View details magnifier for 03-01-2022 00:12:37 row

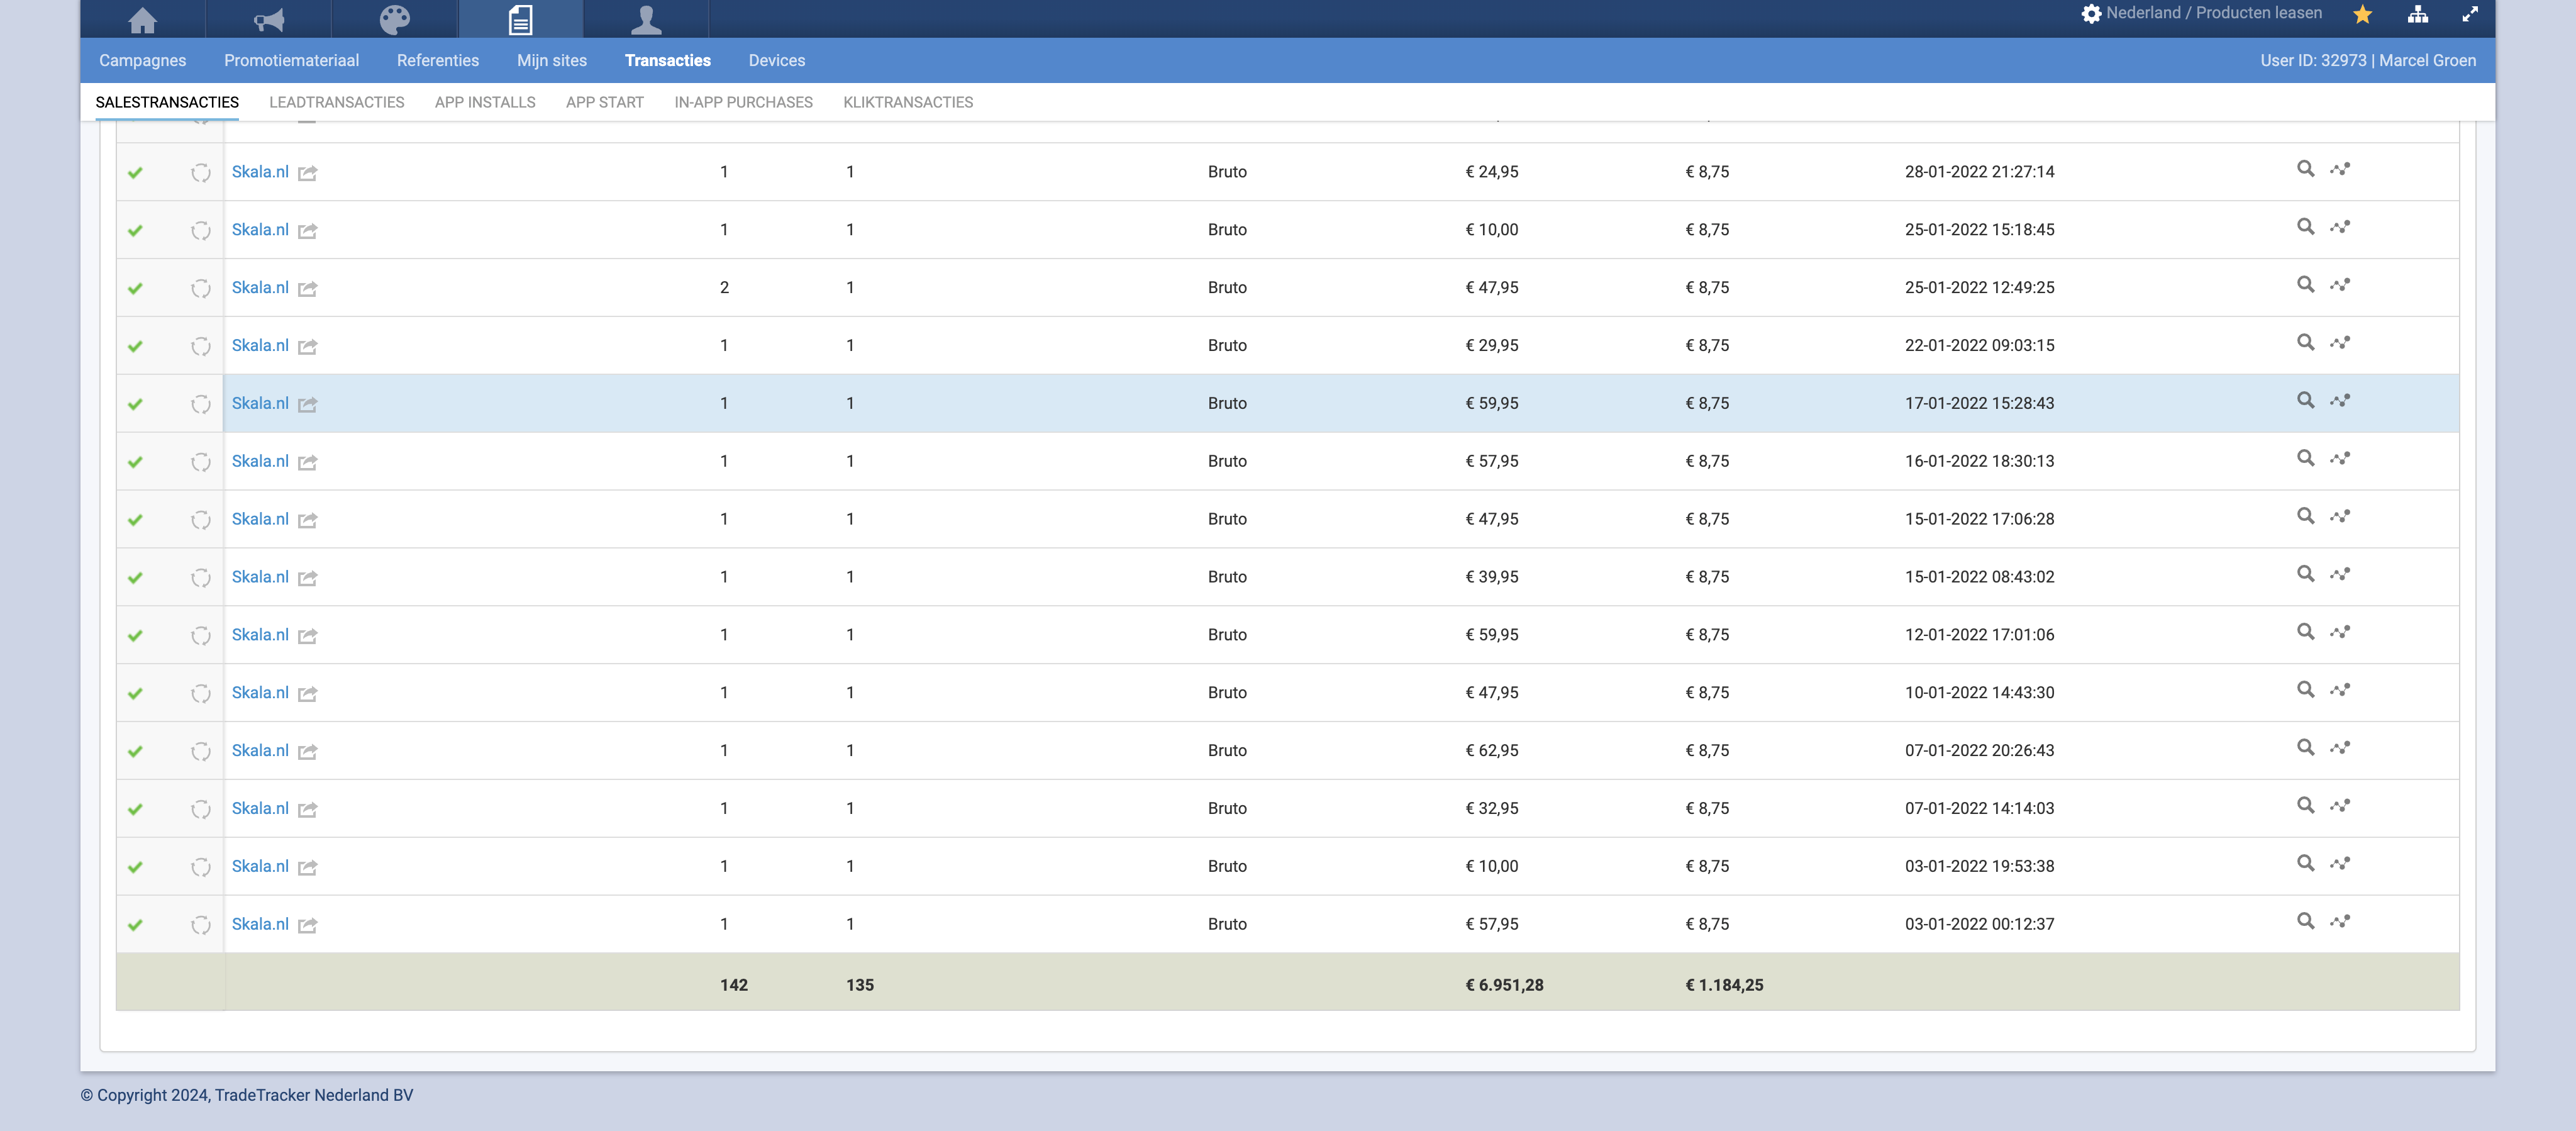(2305, 921)
